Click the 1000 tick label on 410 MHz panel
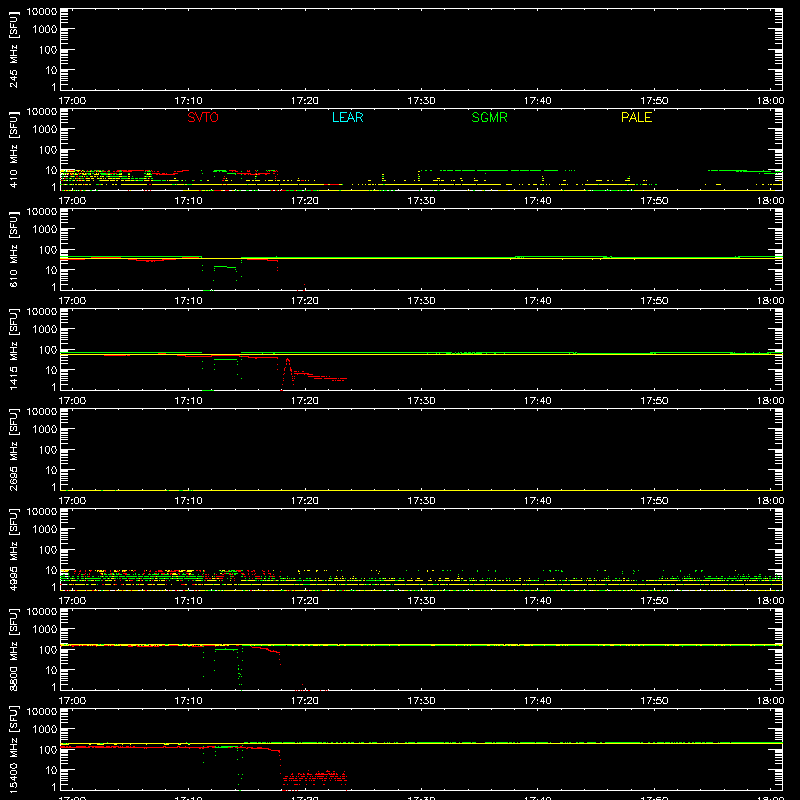 tap(45, 130)
